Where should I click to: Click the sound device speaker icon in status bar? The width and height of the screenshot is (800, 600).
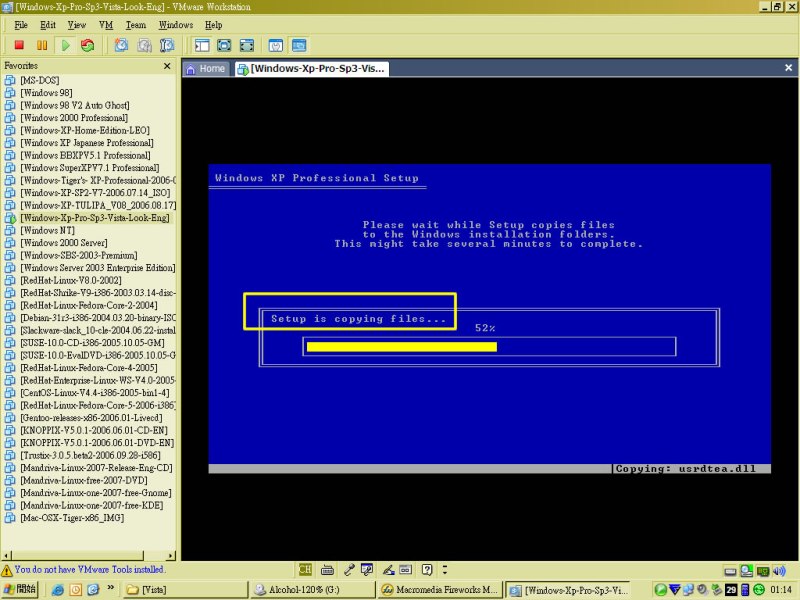coord(779,571)
